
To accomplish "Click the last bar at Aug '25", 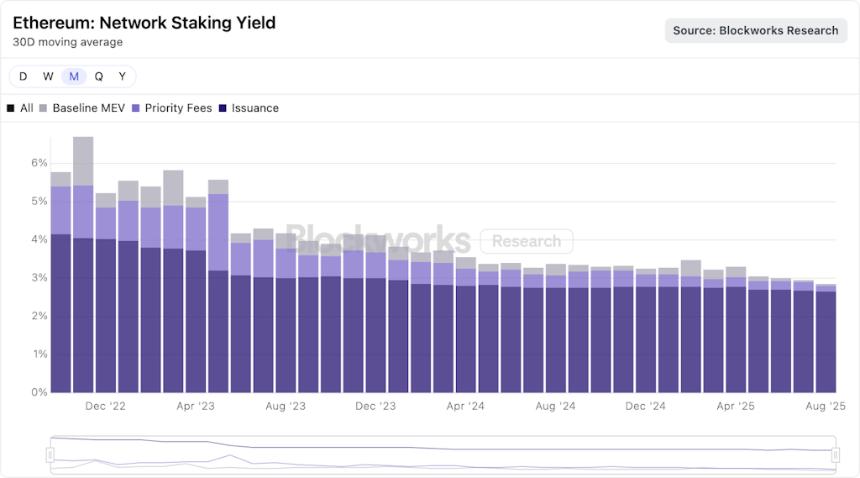I will point(826,340).
